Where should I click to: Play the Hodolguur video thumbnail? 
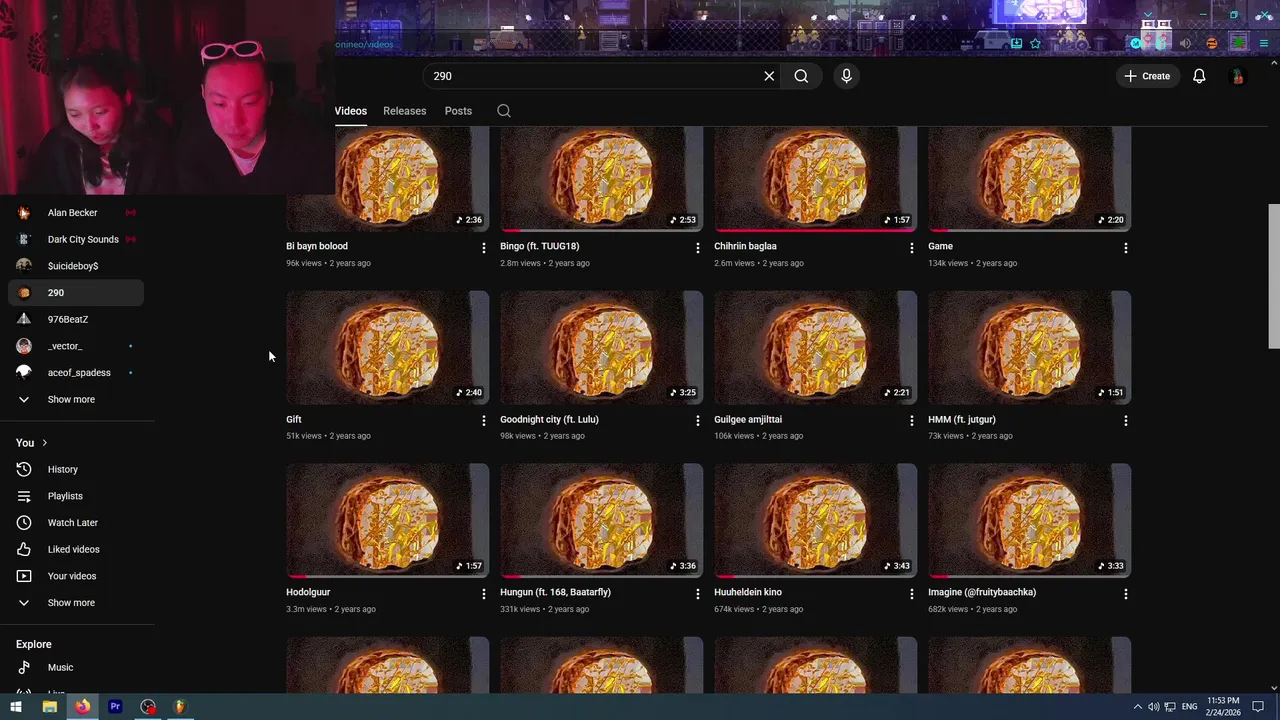pyautogui.click(x=388, y=521)
